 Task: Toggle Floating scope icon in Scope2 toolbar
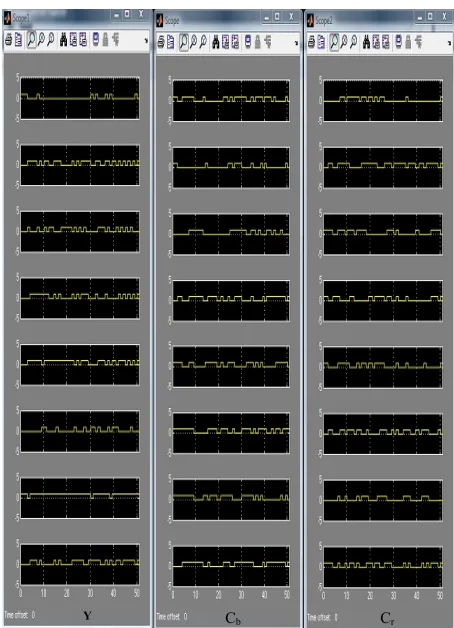[x=398, y=42]
